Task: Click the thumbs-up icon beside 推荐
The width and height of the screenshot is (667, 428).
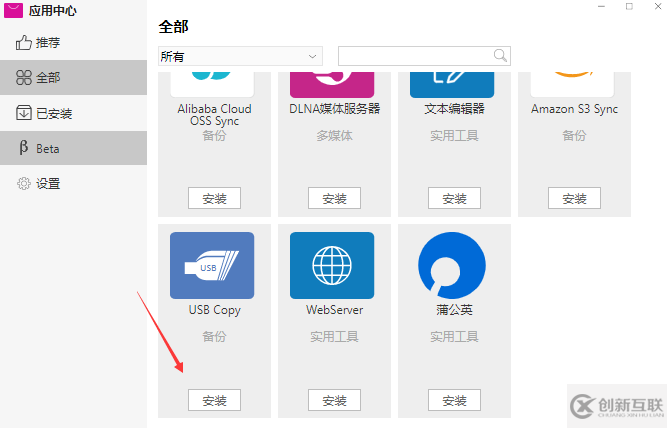Action: [x=24, y=43]
